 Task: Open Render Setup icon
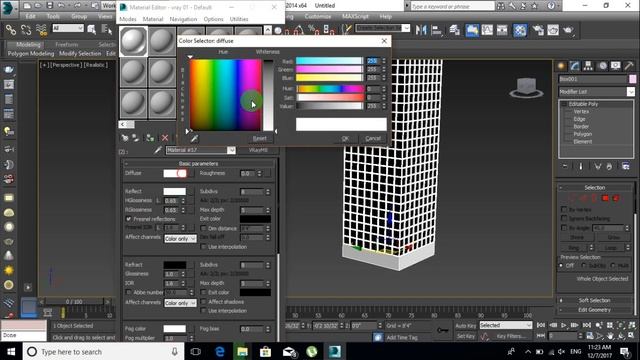[538, 30]
